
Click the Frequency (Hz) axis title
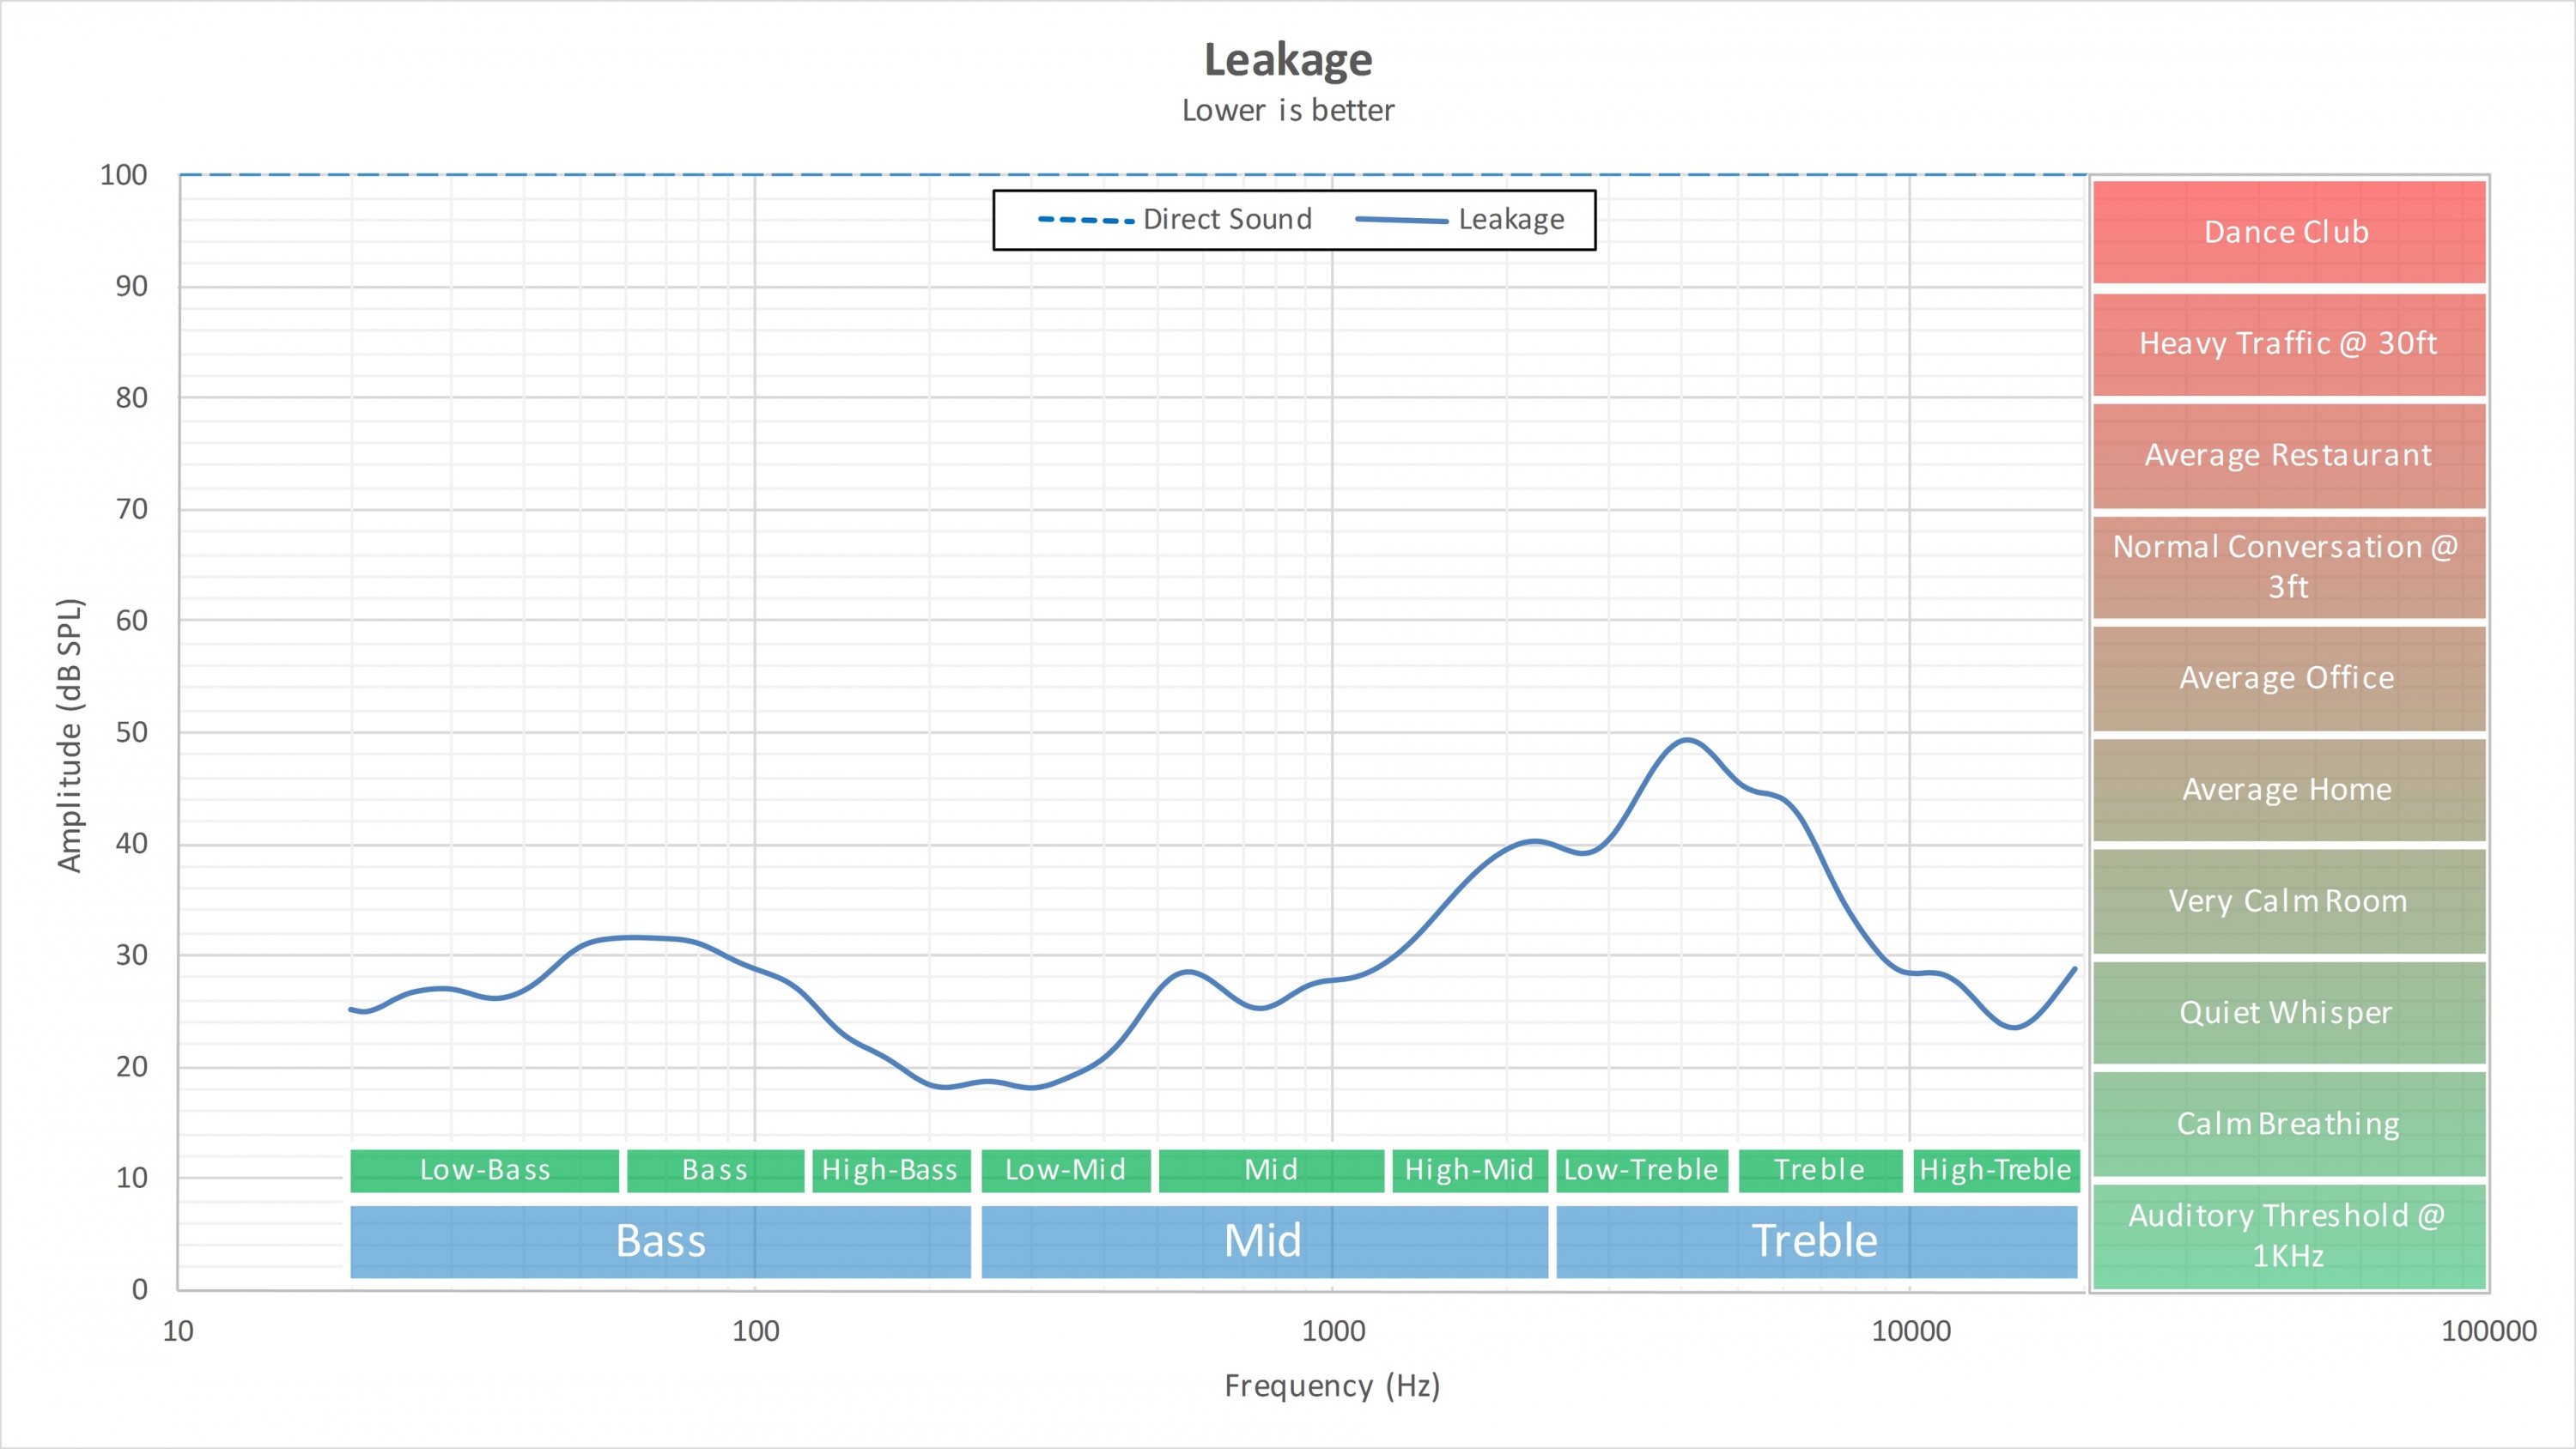click(x=1332, y=1386)
